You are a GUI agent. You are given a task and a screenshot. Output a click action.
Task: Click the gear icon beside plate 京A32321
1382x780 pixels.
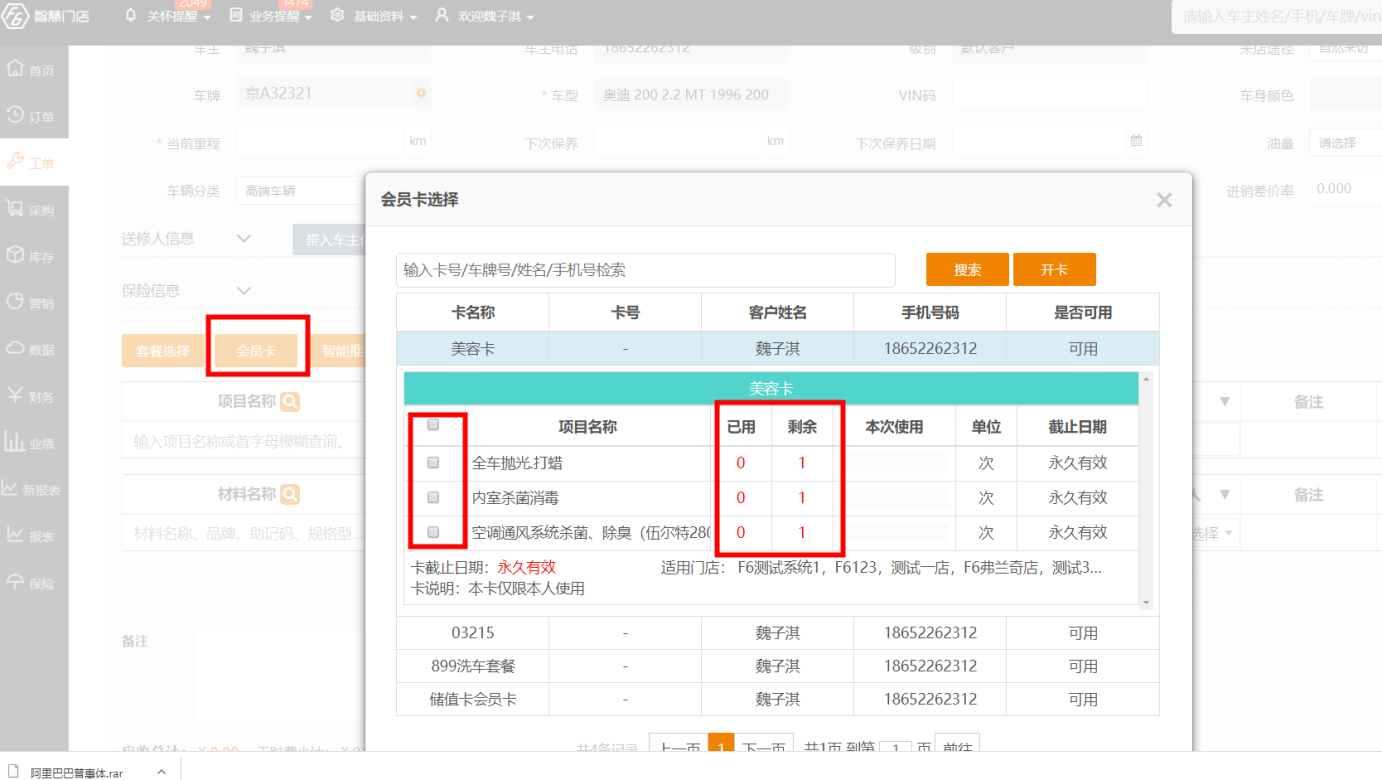click(421, 93)
